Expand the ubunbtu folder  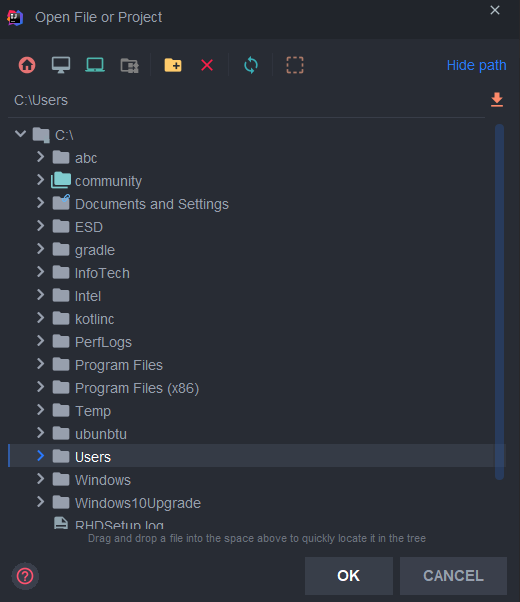click(40, 433)
